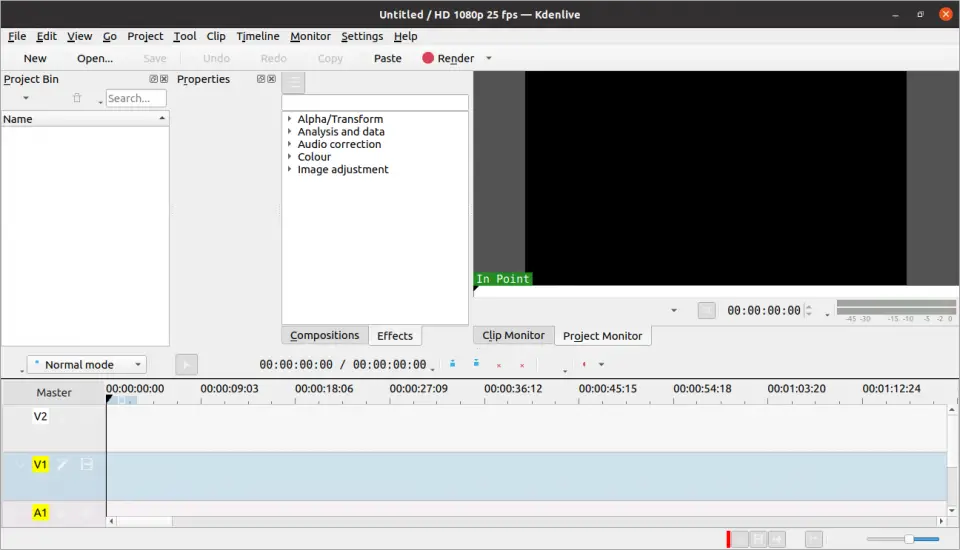Expand the Analysis and data category
The width and height of the screenshot is (960, 550).
290,131
